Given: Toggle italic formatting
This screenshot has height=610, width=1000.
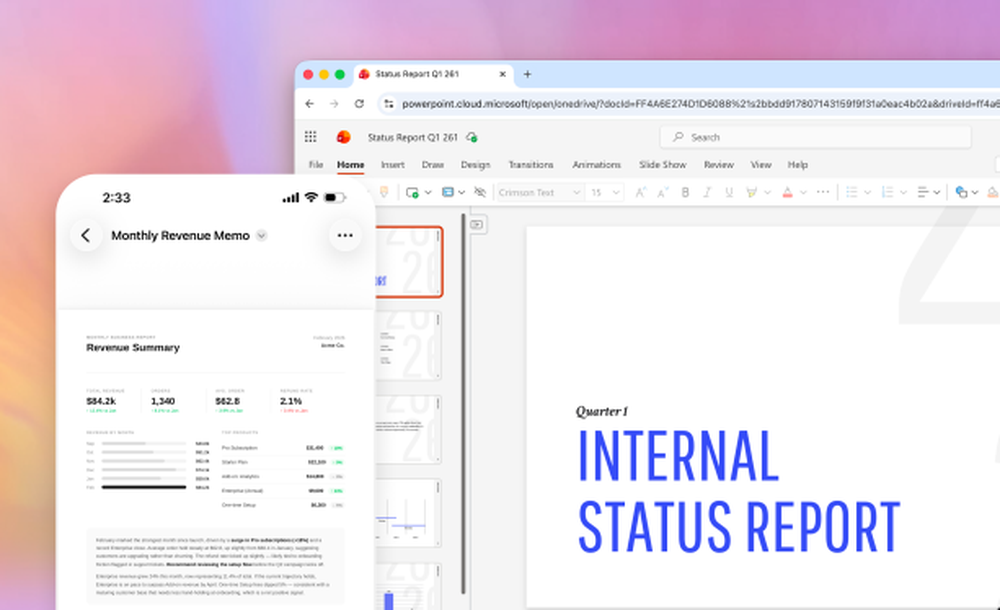Looking at the screenshot, I should click(x=706, y=192).
